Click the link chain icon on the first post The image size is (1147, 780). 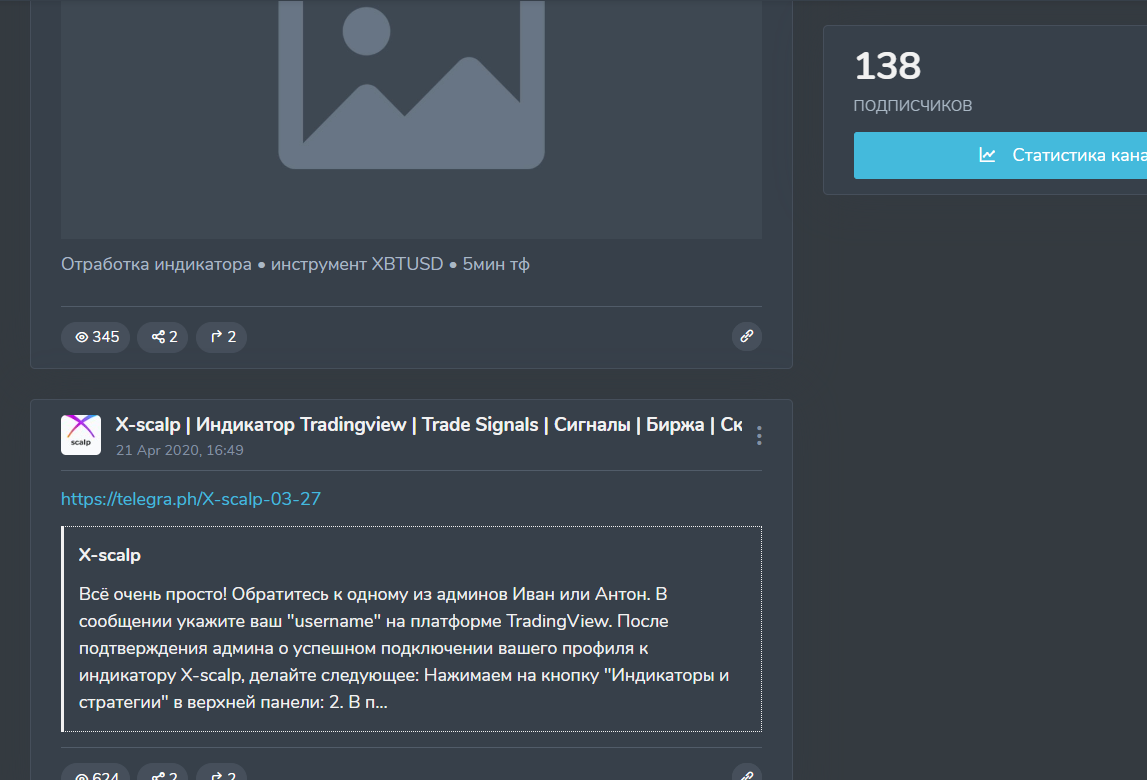pos(747,337)
